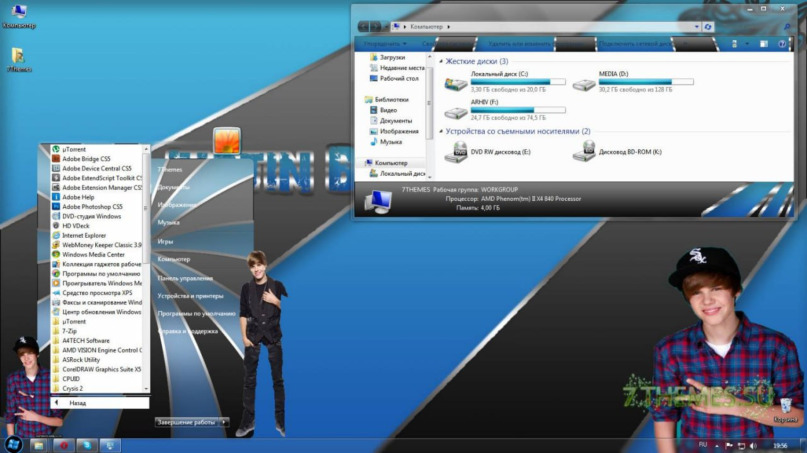Open Средство просмотра XPS
The image size is (807, 453).
coord(97,293)
